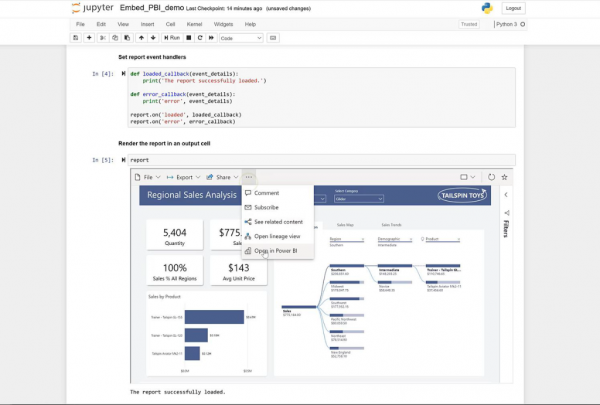
Task: Expand the Filters pane chevron
Action: click(506, 195)
